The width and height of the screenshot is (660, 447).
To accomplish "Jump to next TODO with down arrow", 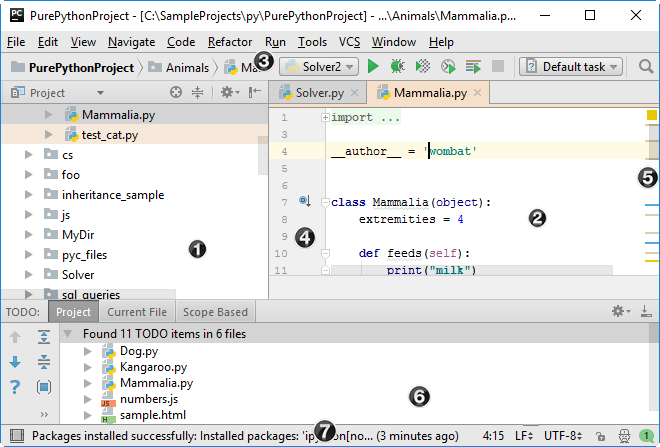I will click(15, 362).
